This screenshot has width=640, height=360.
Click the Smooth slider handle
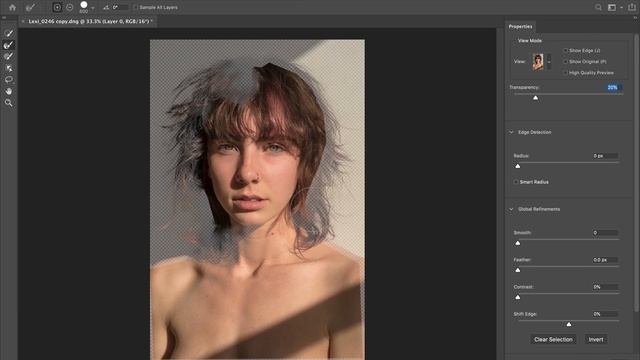tap(518, 243)
